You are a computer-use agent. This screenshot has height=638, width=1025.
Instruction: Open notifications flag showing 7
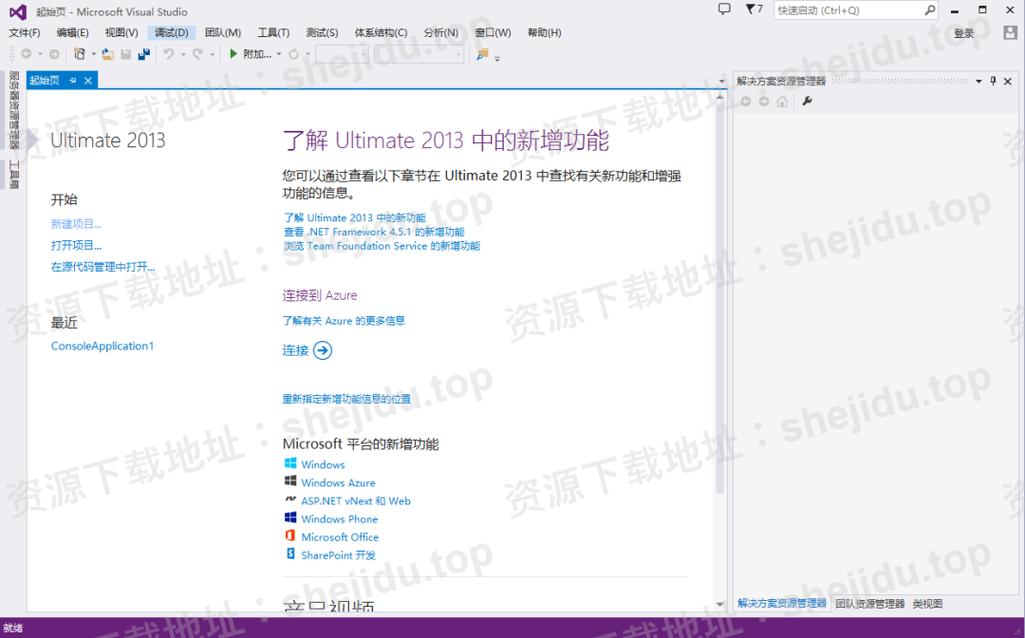754,9
